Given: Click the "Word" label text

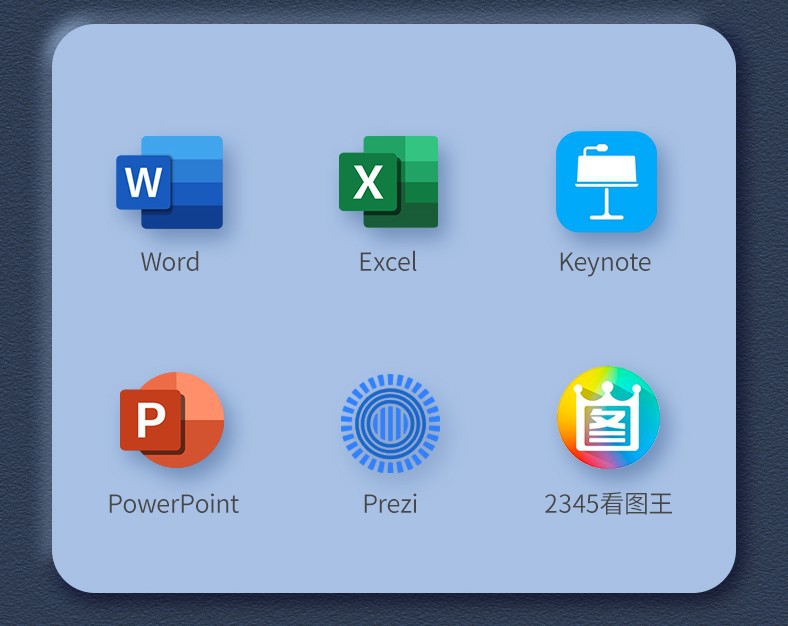Looking at the screenshot, I should pos(170,262).
